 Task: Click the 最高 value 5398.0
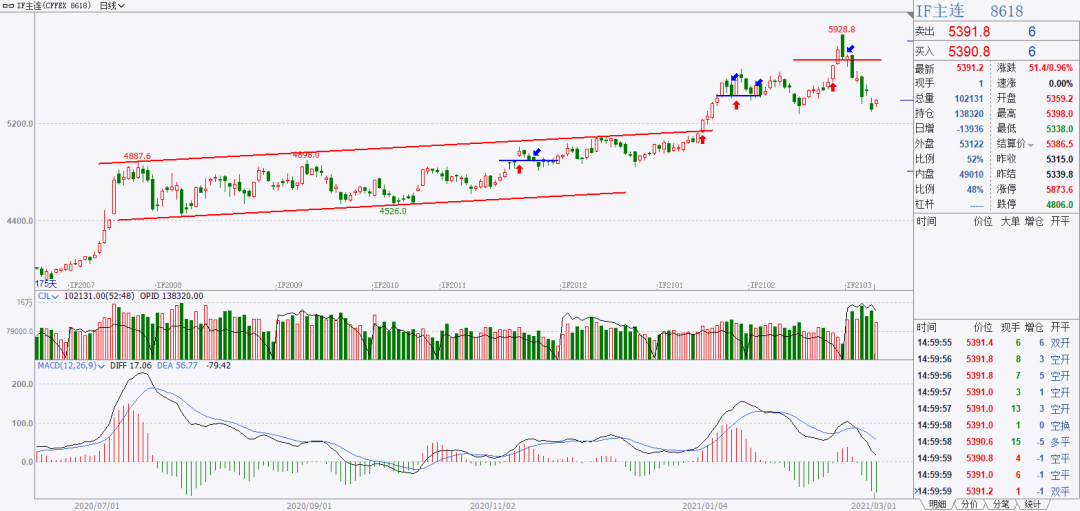(1059, 114)
